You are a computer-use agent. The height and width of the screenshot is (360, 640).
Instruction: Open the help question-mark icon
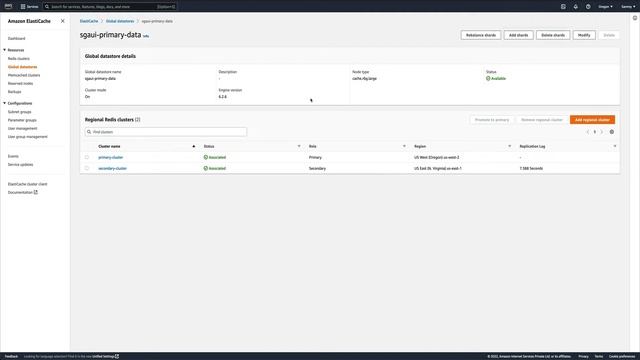[x=588, y=7]
